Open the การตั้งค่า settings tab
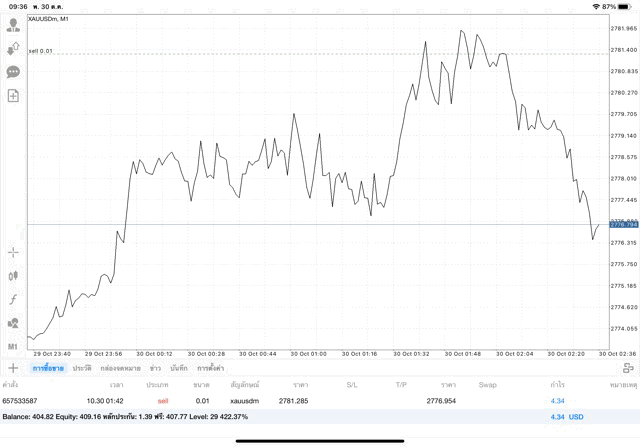The height and width of the screenshot is (447, 640). [x=211, y=369]
